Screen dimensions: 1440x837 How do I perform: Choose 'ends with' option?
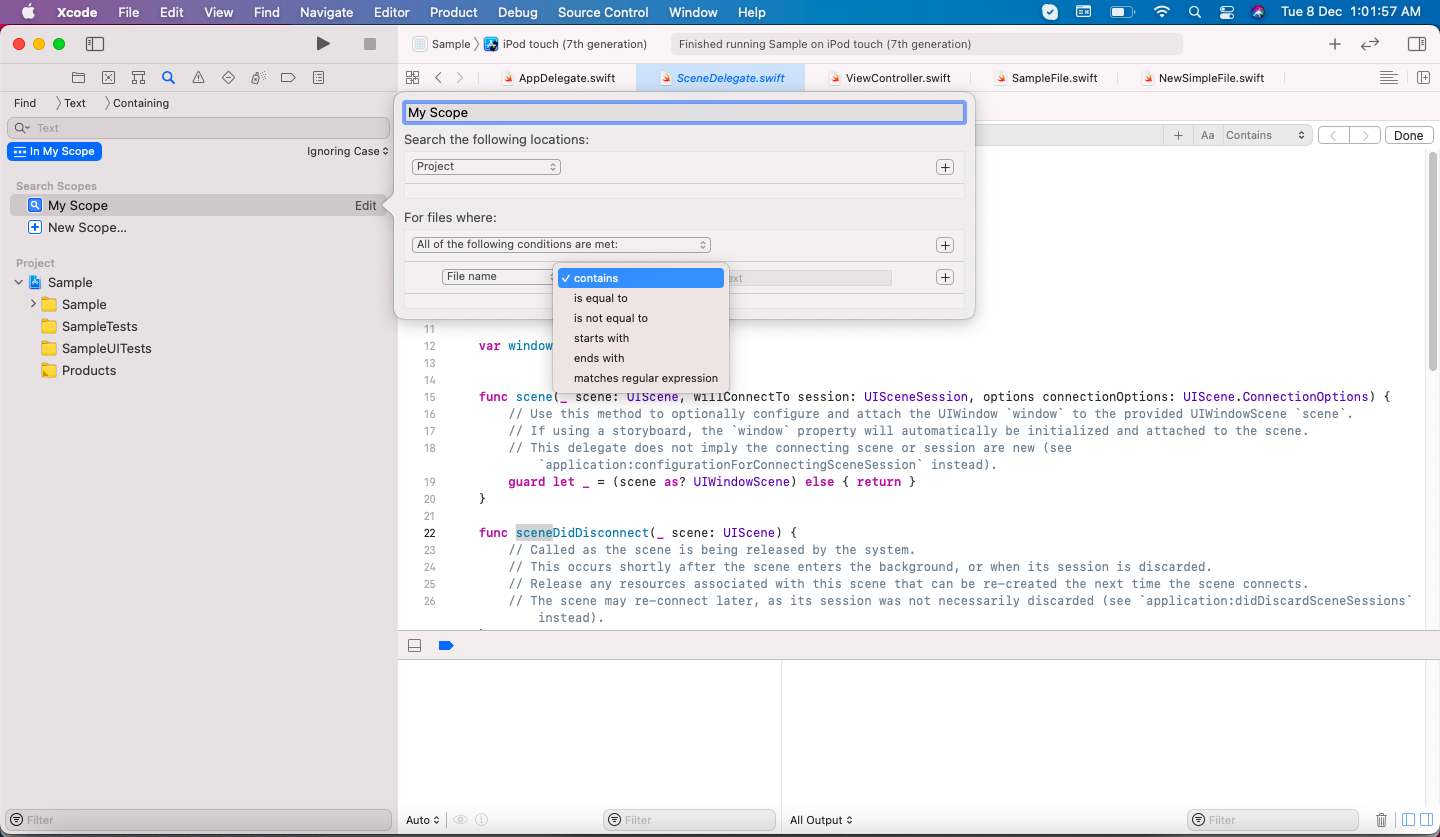coord(640,358)
